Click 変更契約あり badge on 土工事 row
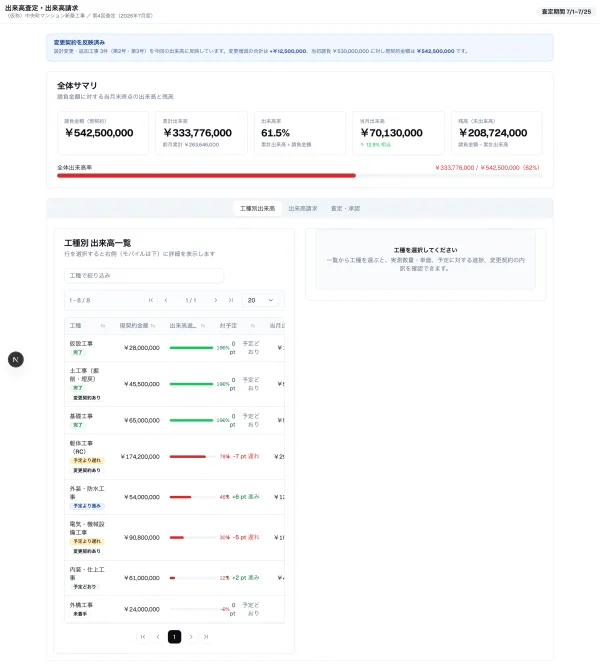Image resolution: width=600 pixels, height=671 pixels. point(87,398)
